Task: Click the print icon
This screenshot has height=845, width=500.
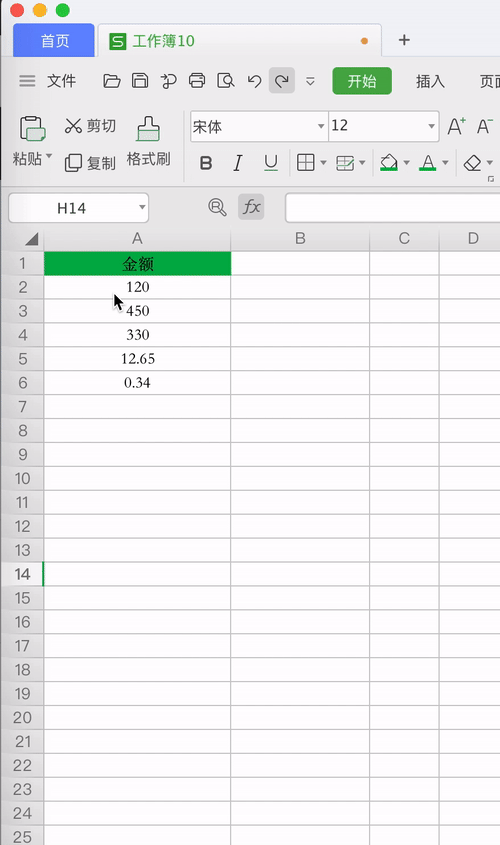Action: tap(197, 81)
